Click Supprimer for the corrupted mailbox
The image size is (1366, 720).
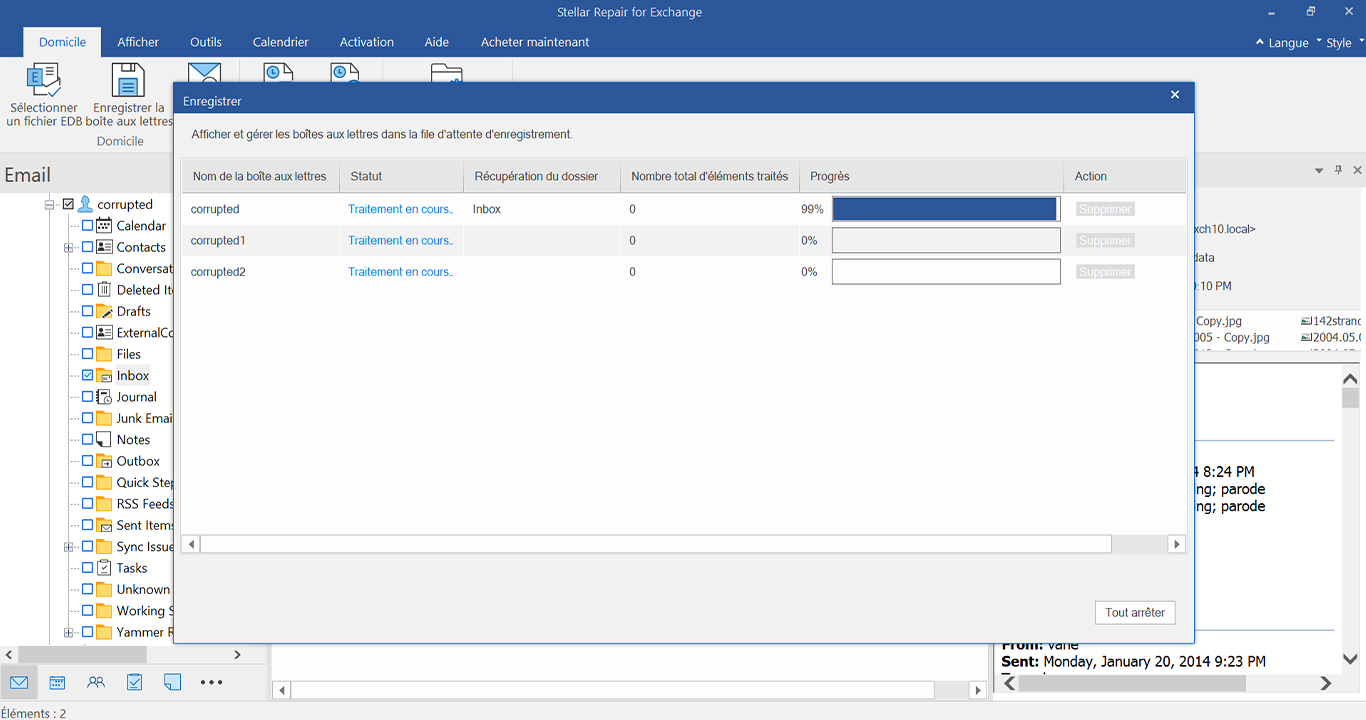coord(1105,209)
